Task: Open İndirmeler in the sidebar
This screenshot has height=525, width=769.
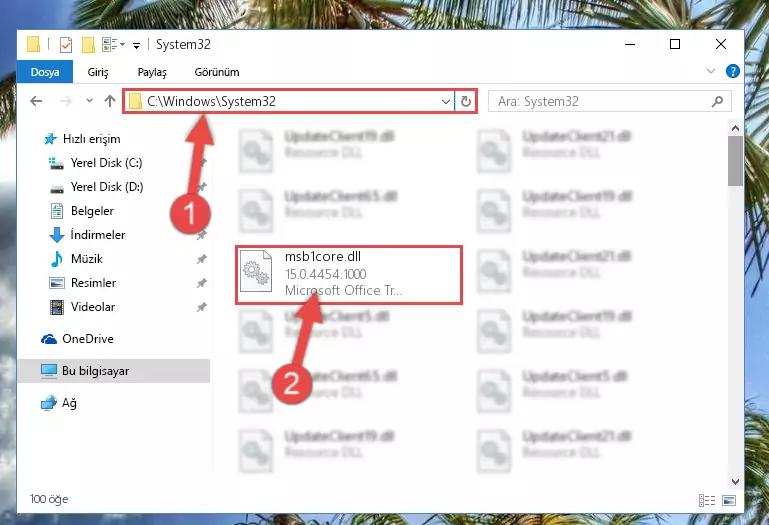Action: pyautogui.click(x=98, y=235)
